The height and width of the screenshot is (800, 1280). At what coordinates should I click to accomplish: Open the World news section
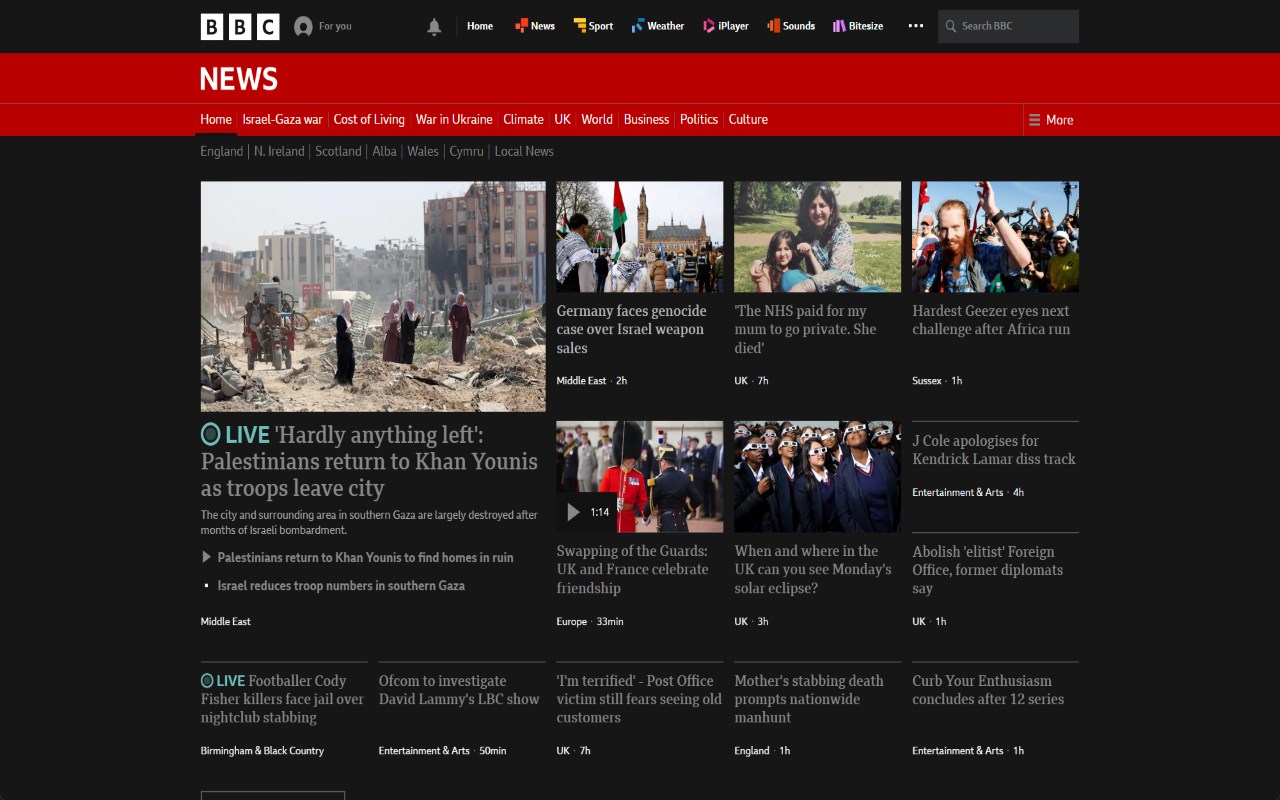coord(597,119)
